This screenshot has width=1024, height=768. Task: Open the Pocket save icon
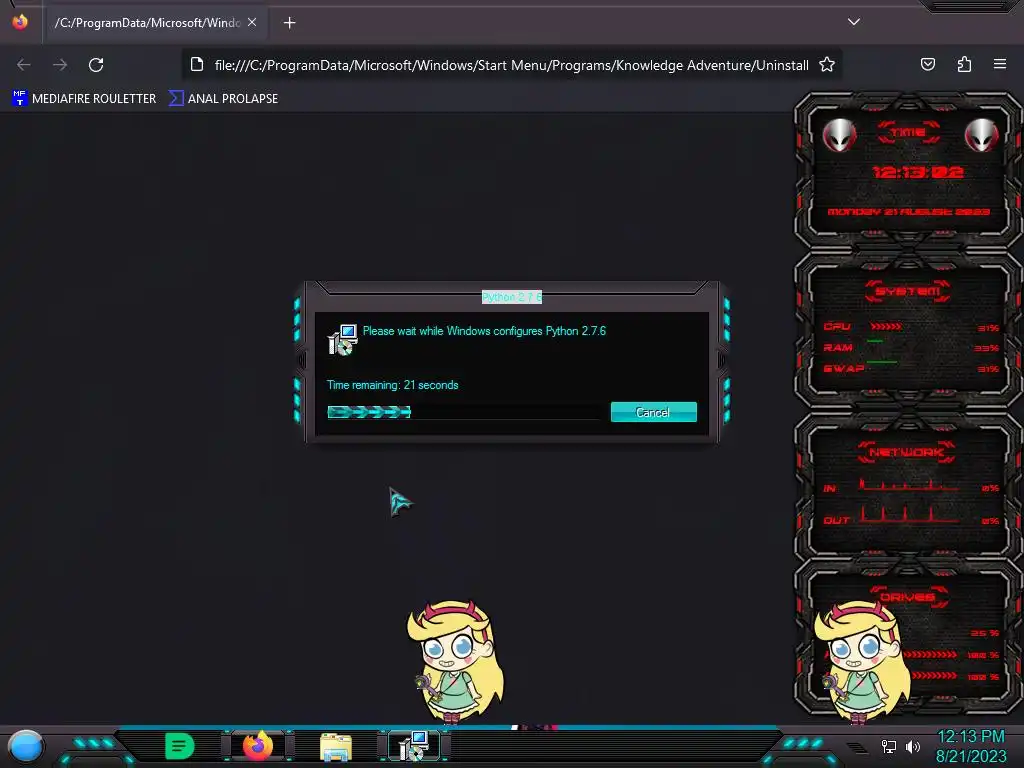pos(927,64)
